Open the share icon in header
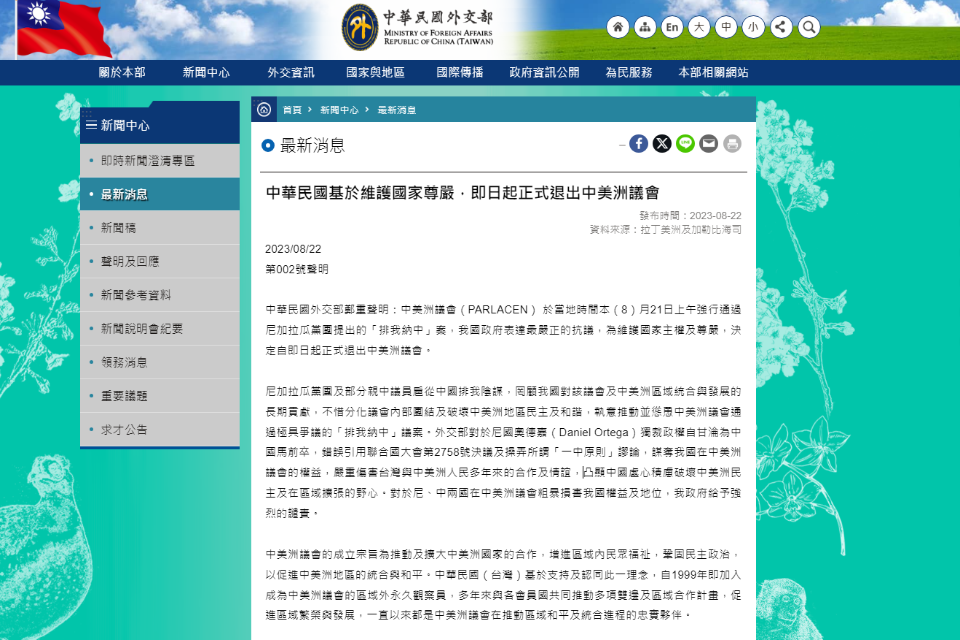The image size is (960, 640). [781, 27]
